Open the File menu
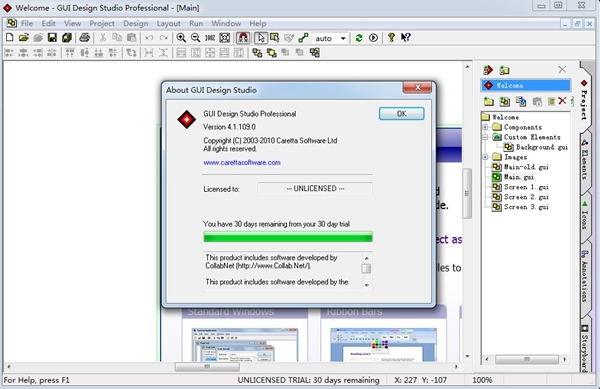 [x=27, y=23]
